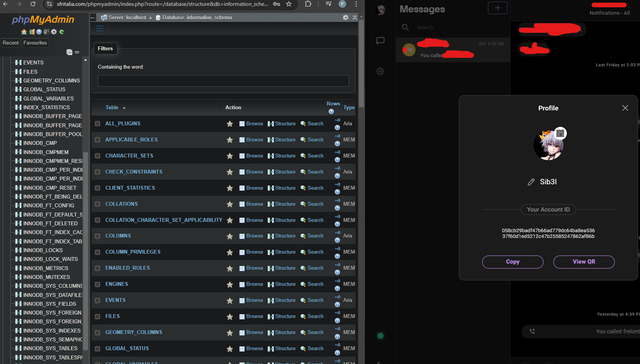Click the Containing the word filter field

click(x=223, y=81)
